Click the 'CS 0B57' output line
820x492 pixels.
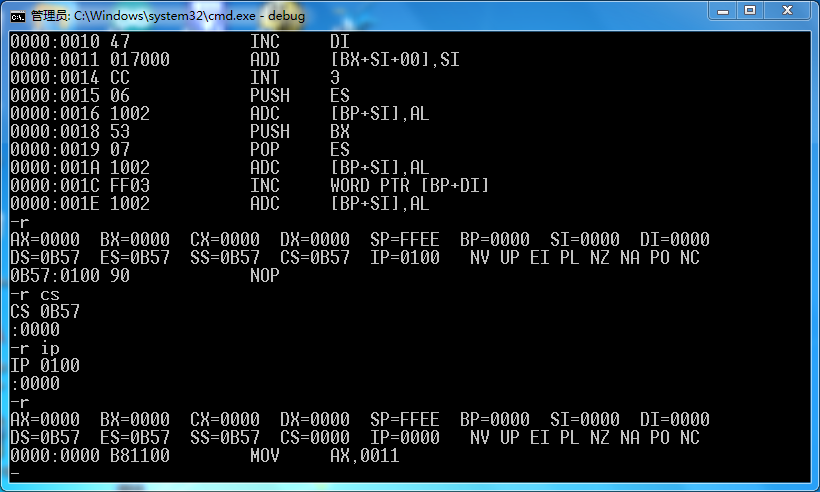(x=45, y=312)
